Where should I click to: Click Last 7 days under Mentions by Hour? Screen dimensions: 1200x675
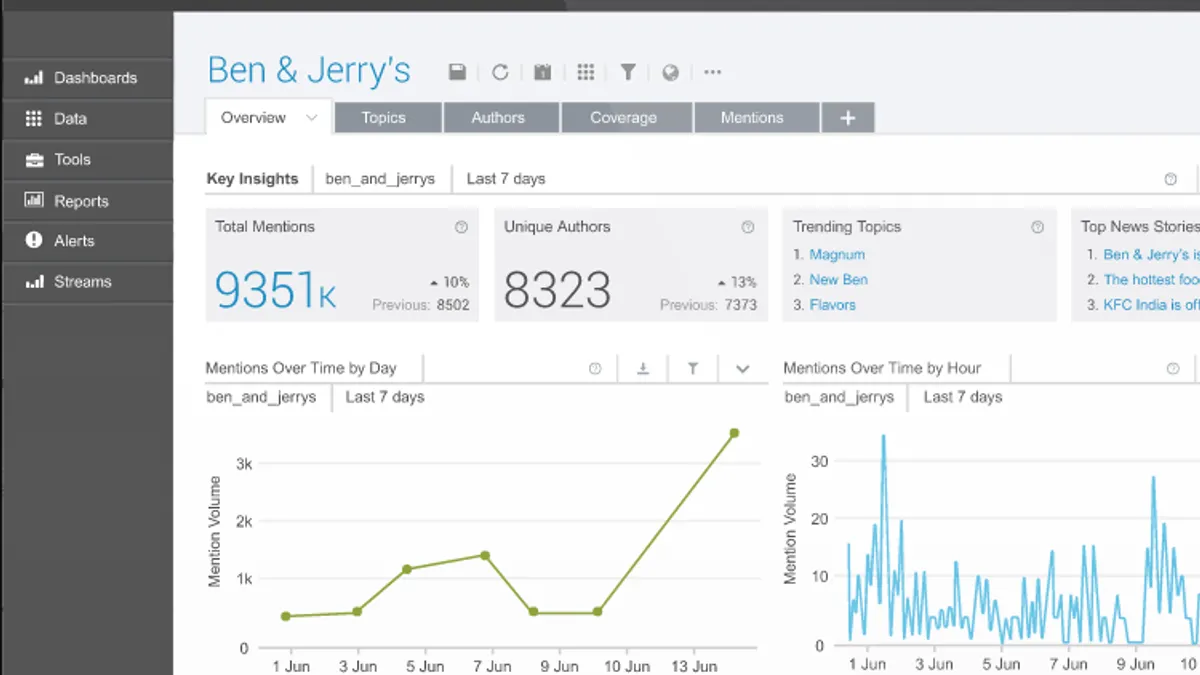coord(963,397)
